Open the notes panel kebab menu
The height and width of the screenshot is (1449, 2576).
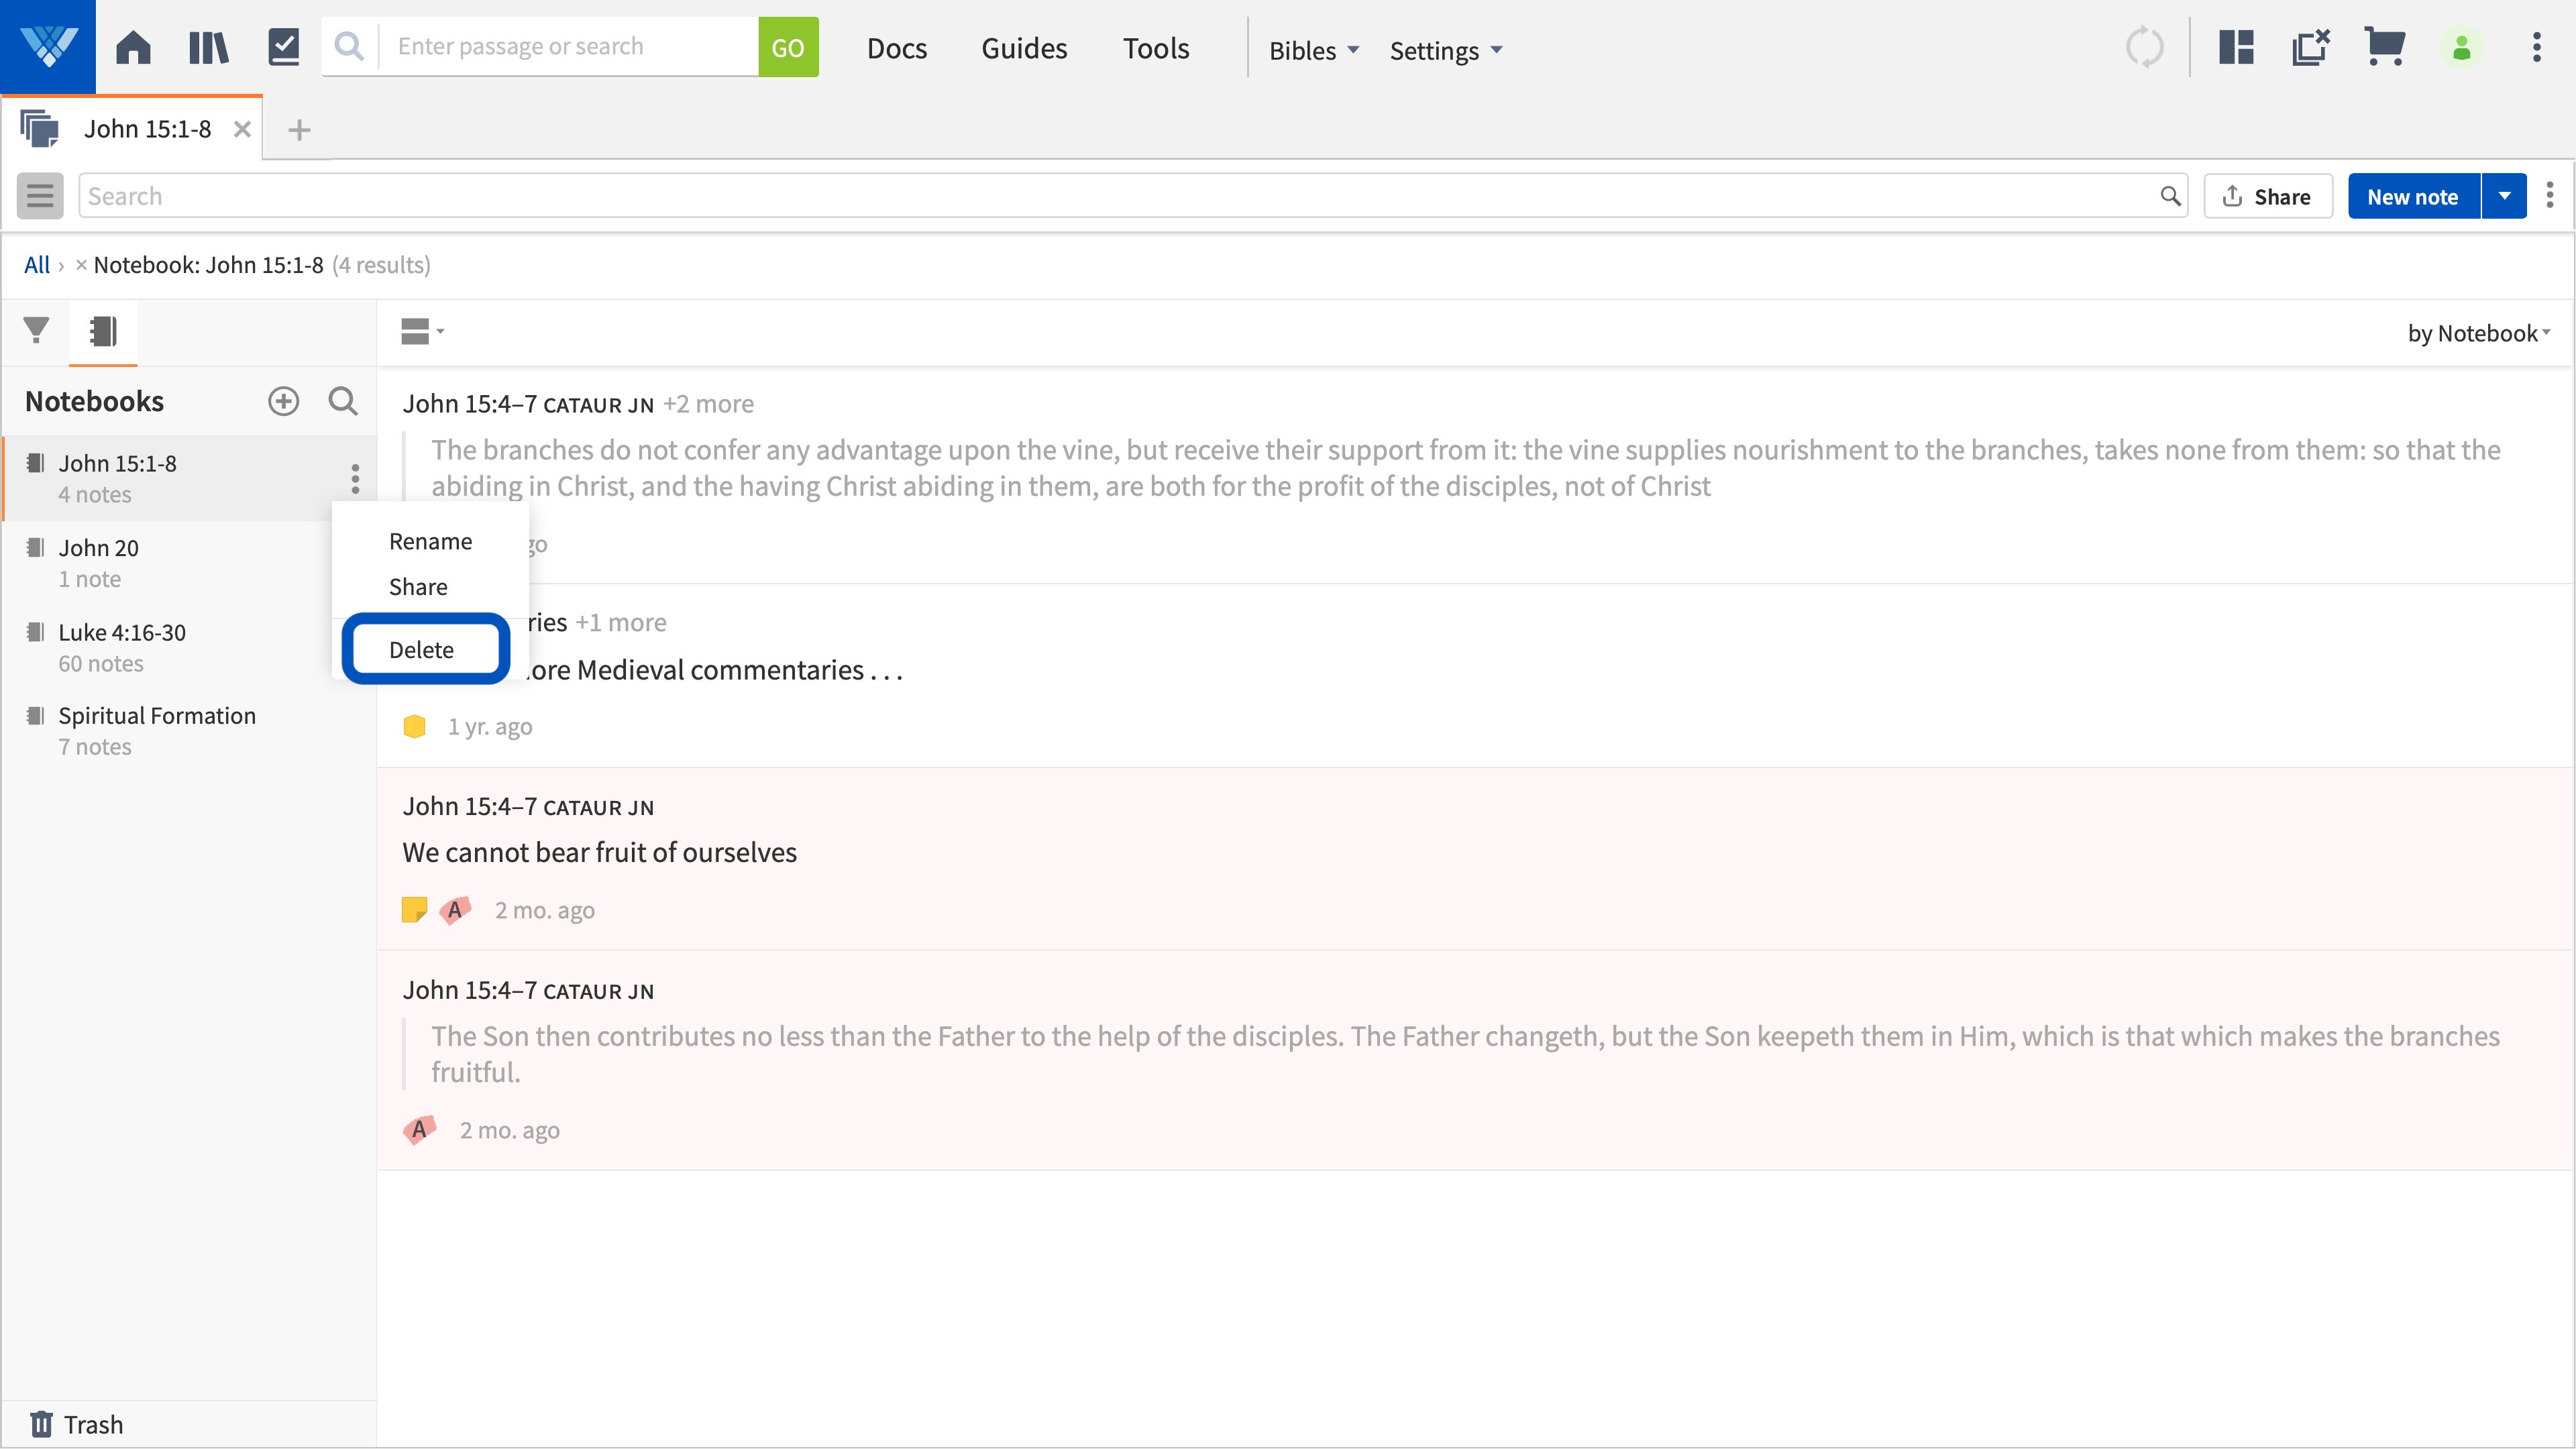tap(2550, 195)
